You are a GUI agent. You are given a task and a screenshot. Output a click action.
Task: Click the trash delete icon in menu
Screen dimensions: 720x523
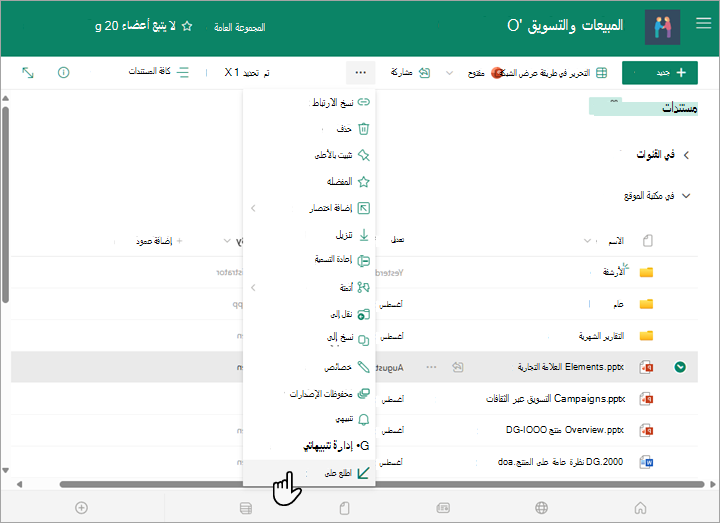coord(363,129)
